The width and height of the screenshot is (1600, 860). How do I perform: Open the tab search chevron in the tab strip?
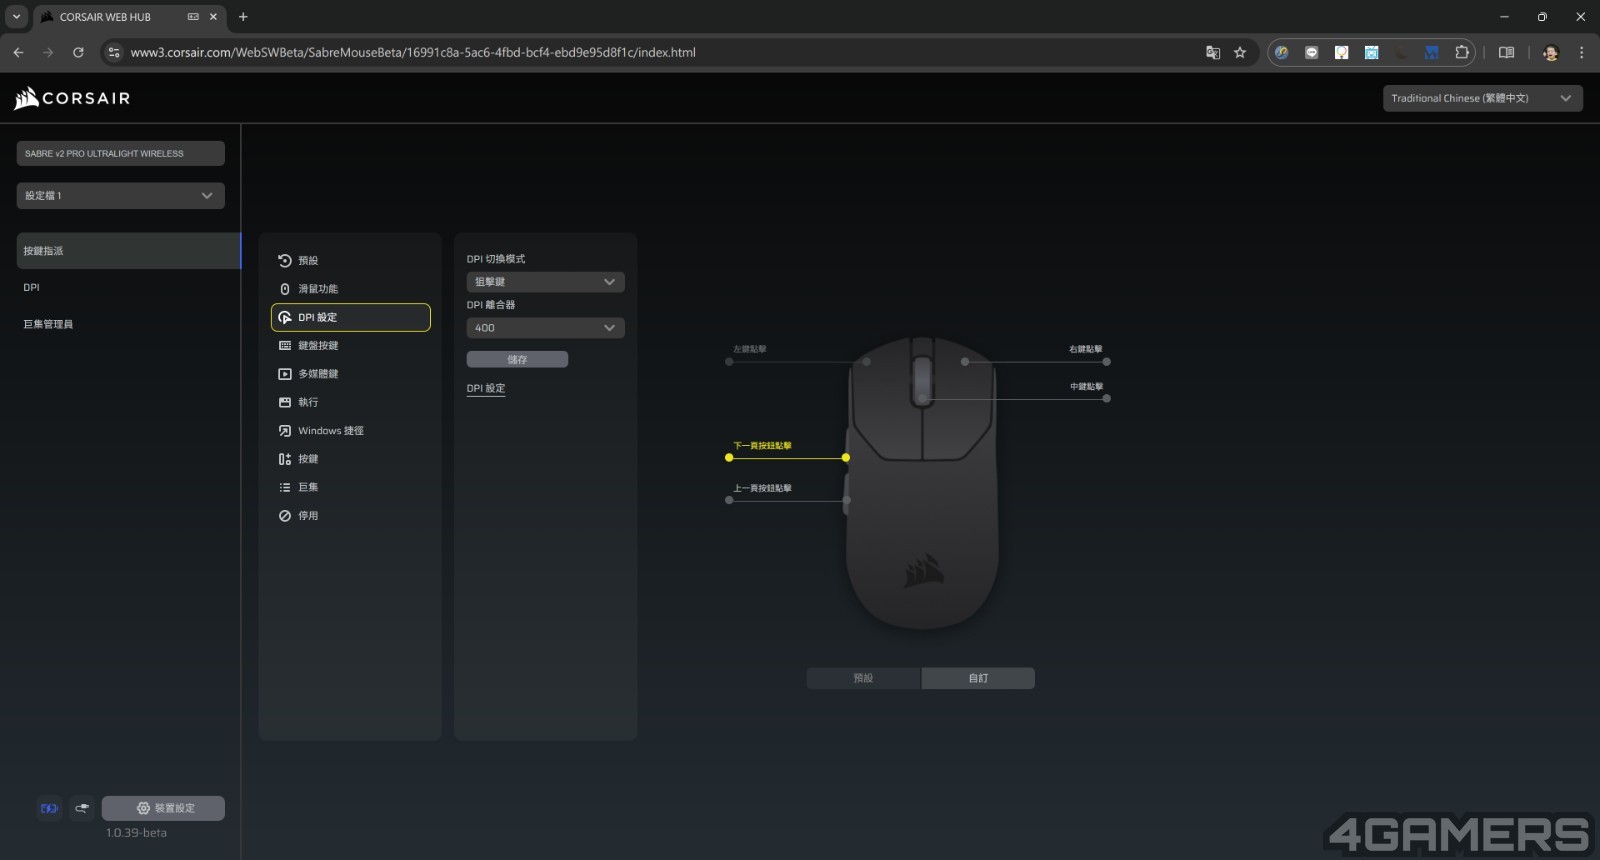tap(16, 17)
